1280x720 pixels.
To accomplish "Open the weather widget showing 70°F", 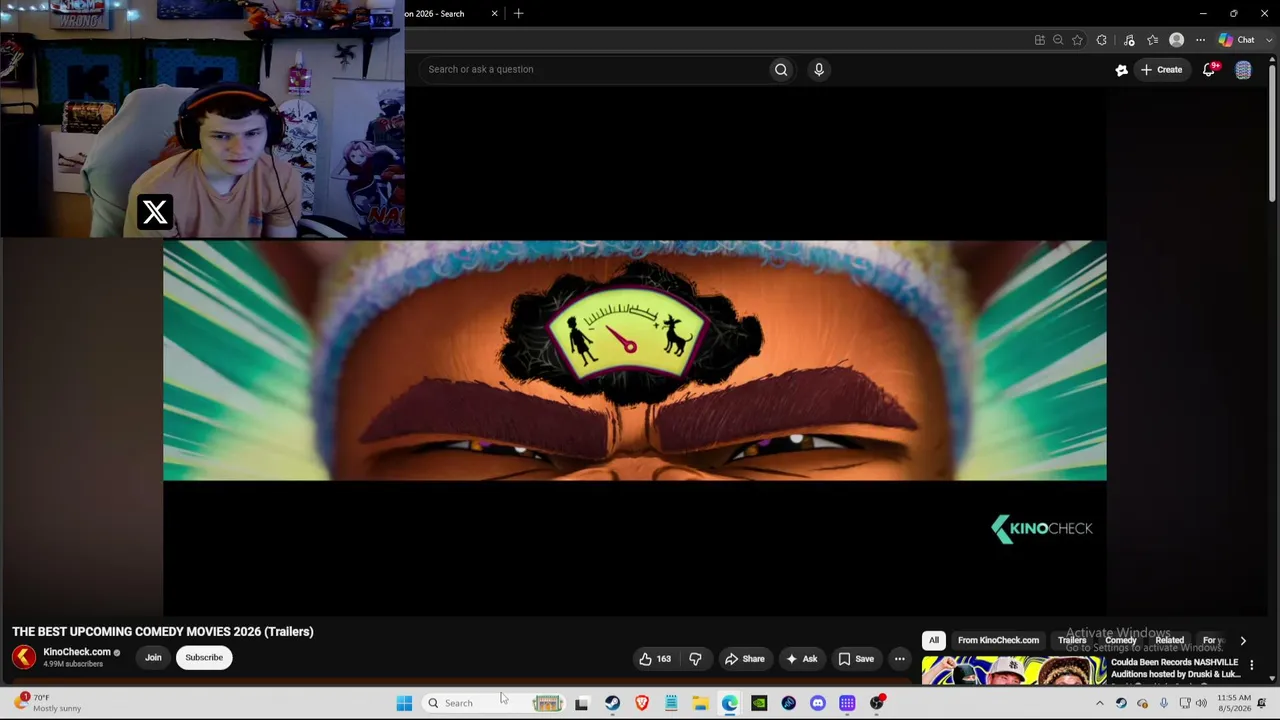I will pos(49,703).
